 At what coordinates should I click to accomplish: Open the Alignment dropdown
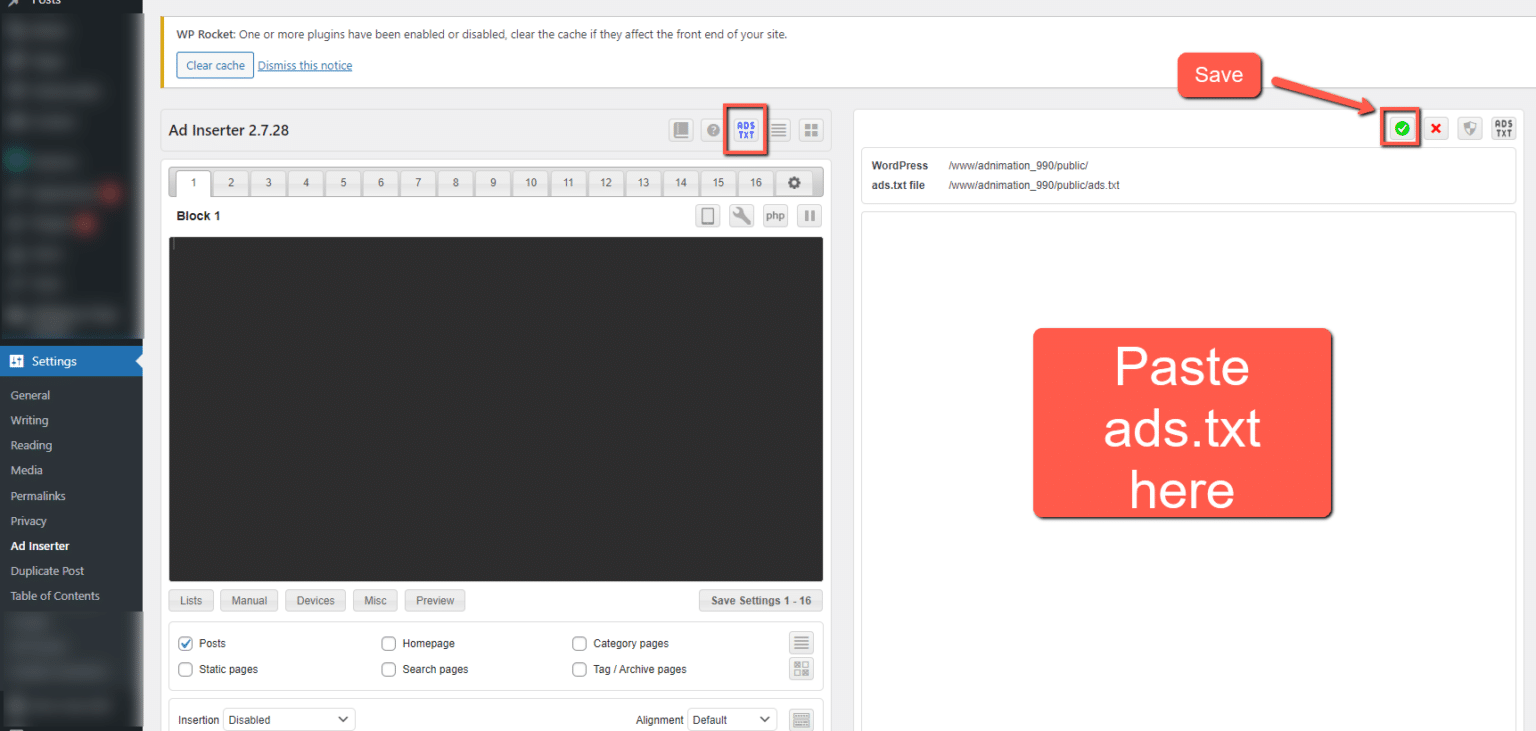pos(731,719)
